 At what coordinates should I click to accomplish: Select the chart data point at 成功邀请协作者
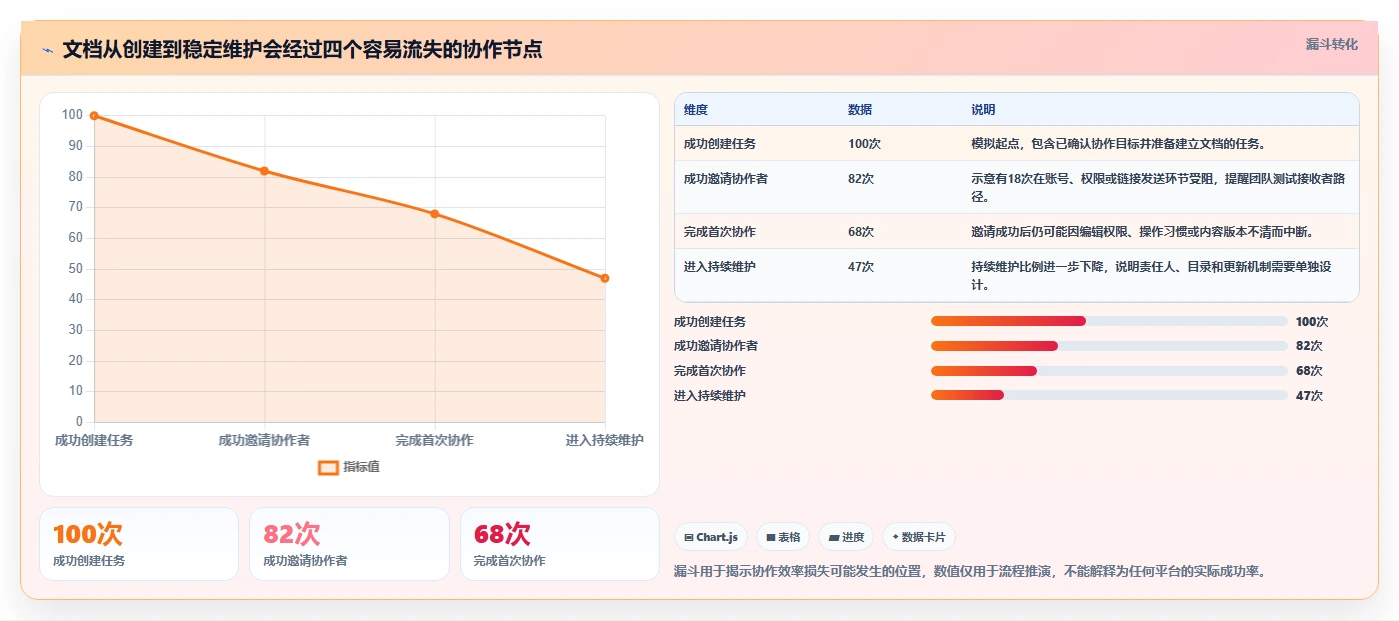(264, 171)
